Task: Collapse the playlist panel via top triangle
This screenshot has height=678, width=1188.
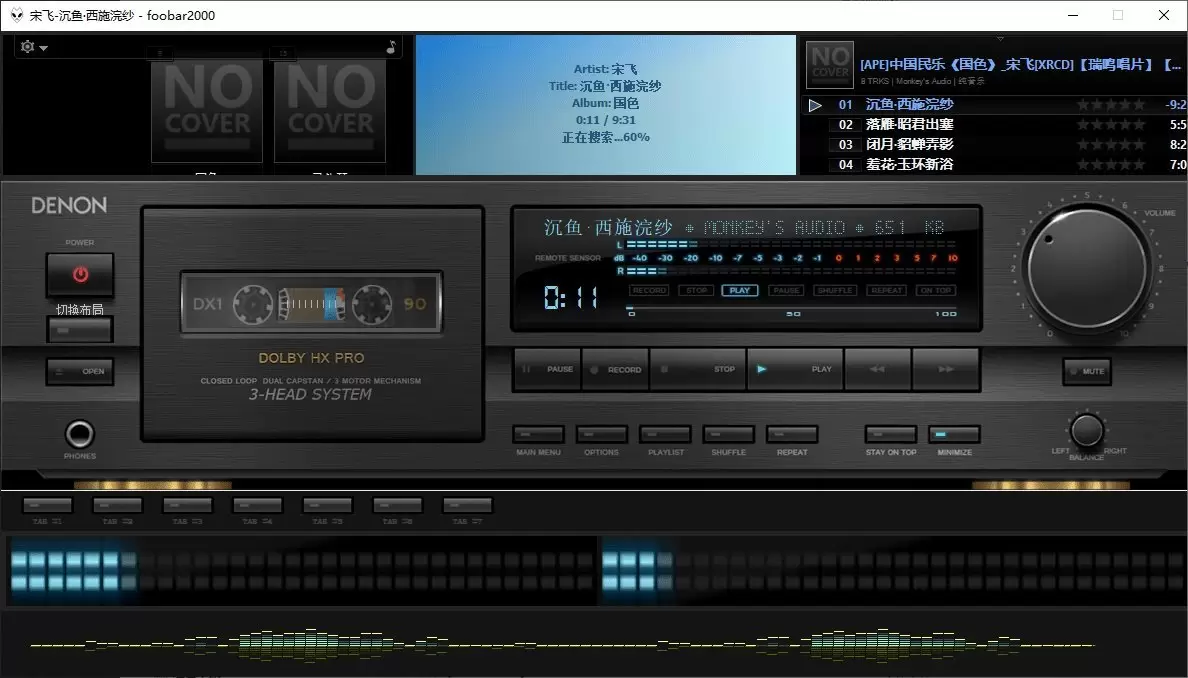Action: [1000, 39]
